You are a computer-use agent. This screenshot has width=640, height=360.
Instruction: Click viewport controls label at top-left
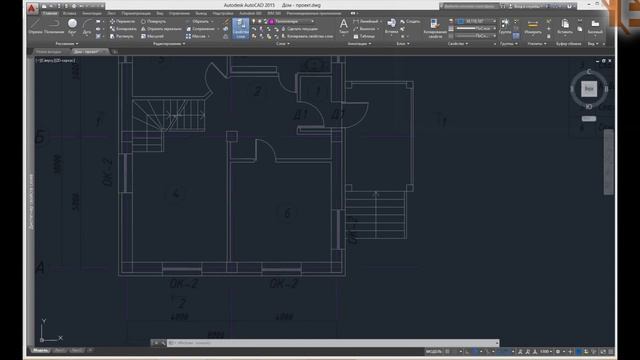click(x=56, y=60)
